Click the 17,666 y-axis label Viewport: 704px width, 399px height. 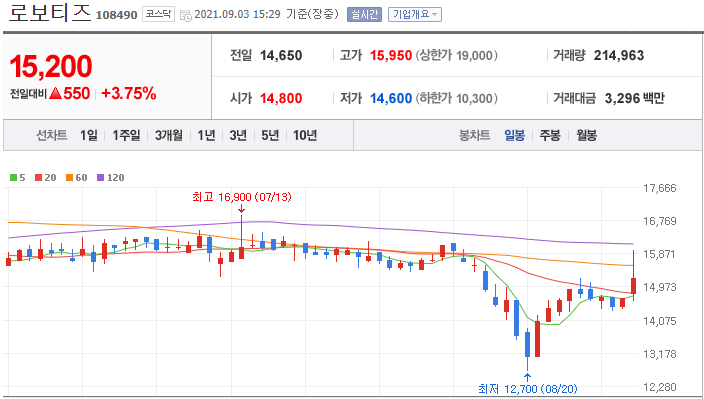(660, 188)
